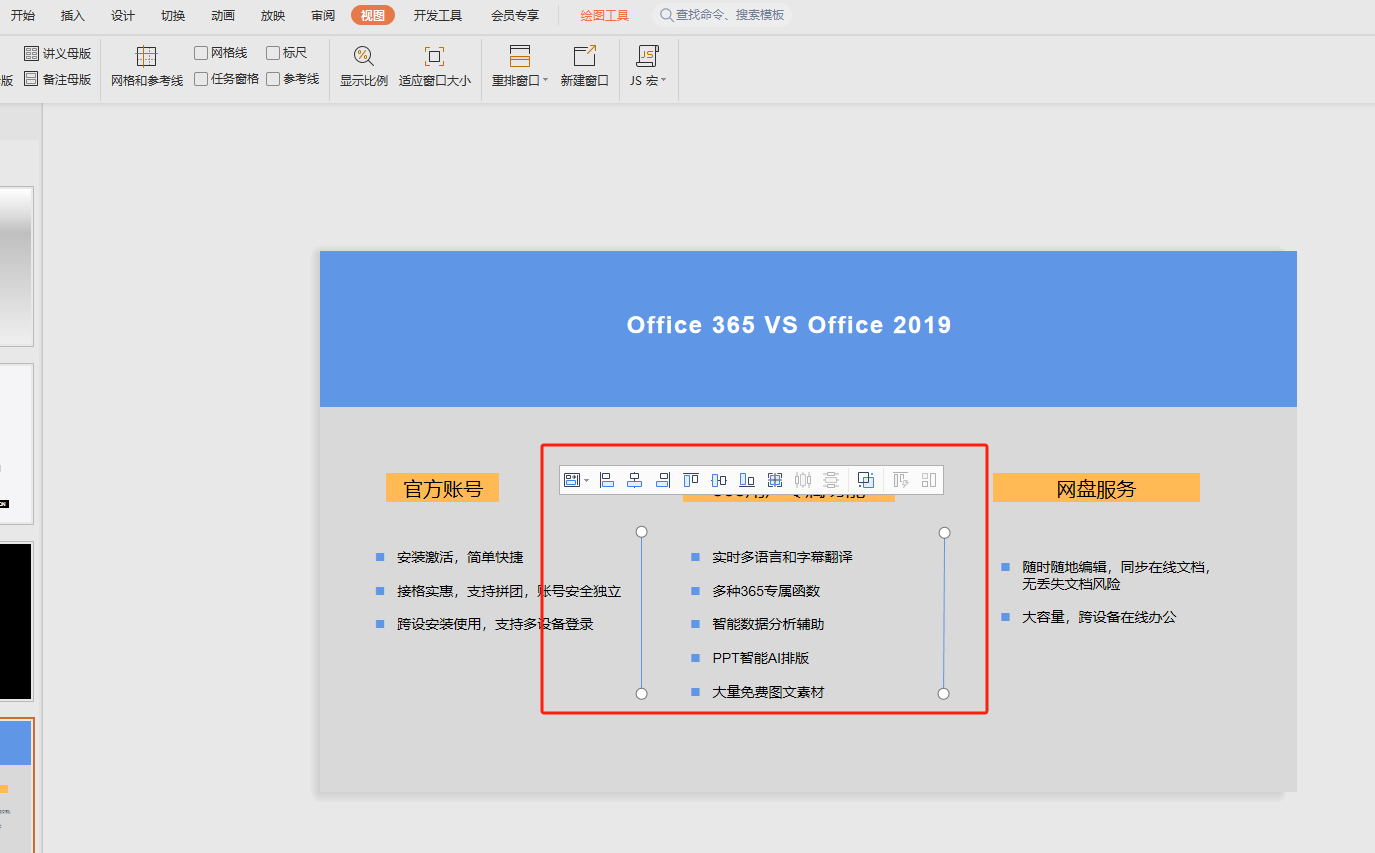Screen dimensions: 1375x853
Task: Open the 备注母版 notes master view
Action: [x=58, y=79]
